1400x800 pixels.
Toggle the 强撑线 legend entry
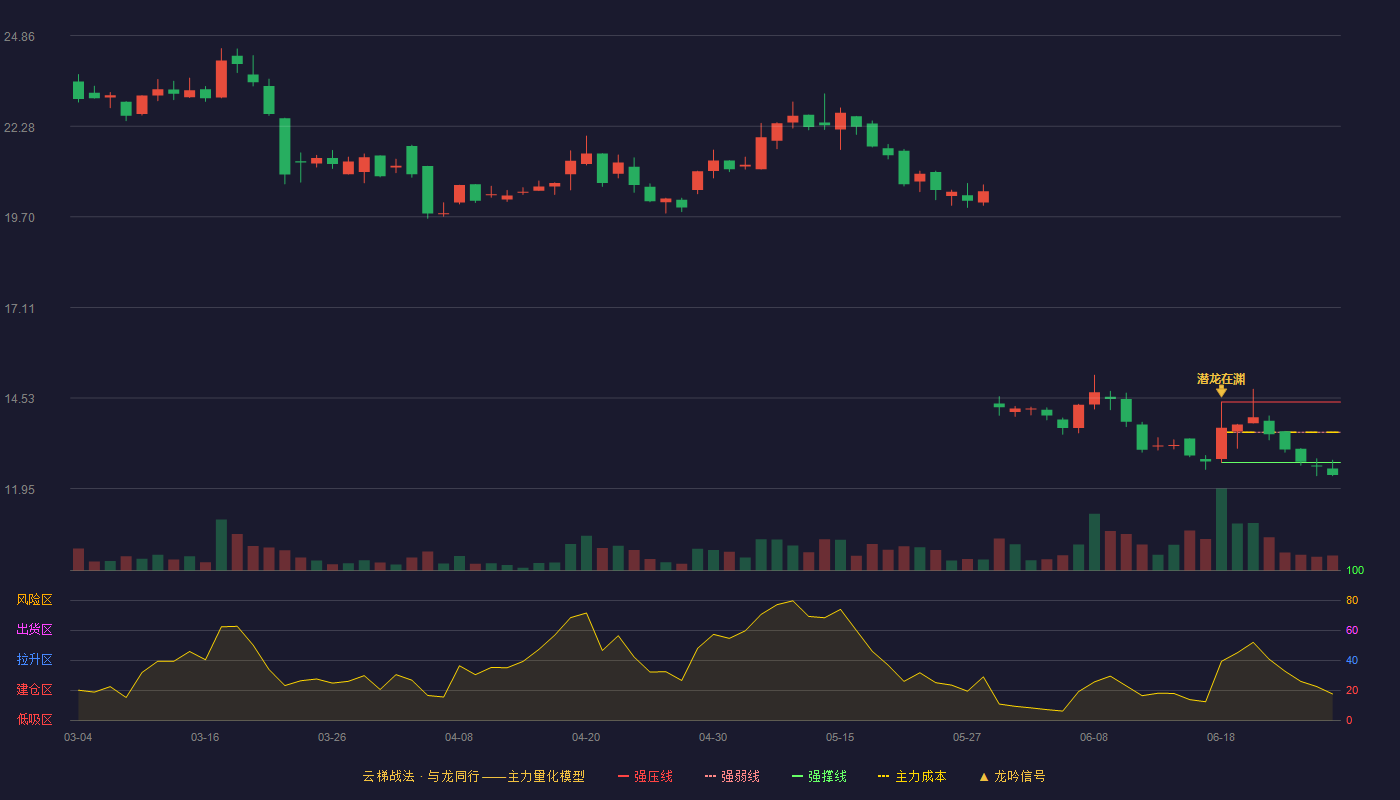point(819,776)
